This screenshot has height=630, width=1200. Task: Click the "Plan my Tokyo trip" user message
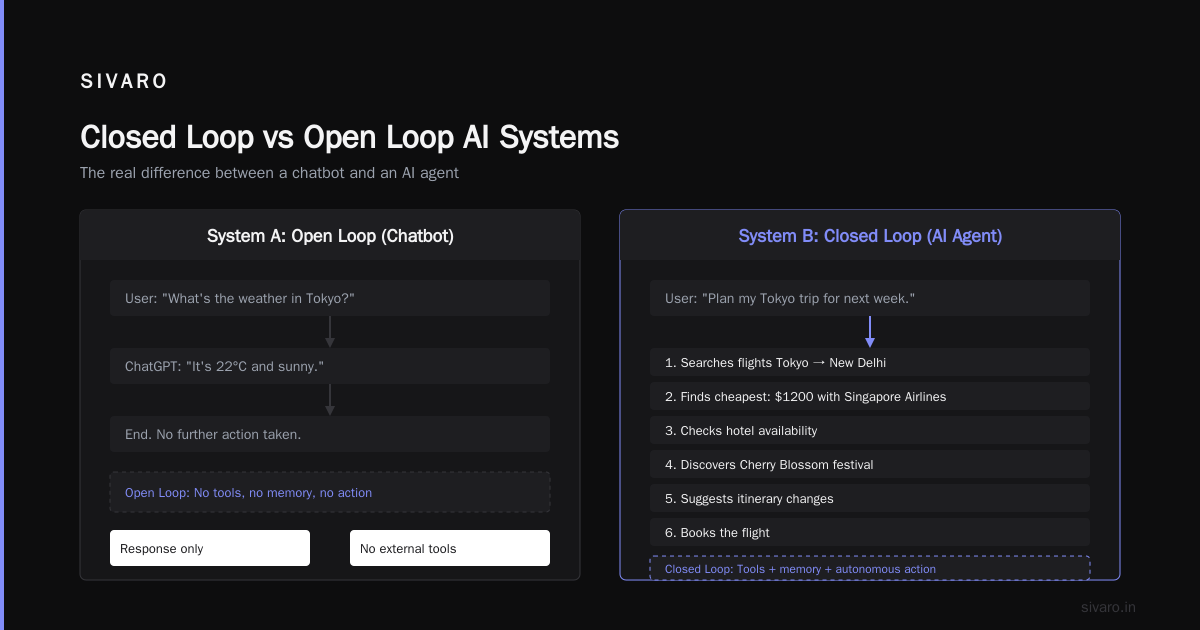[x=870, y=298]
